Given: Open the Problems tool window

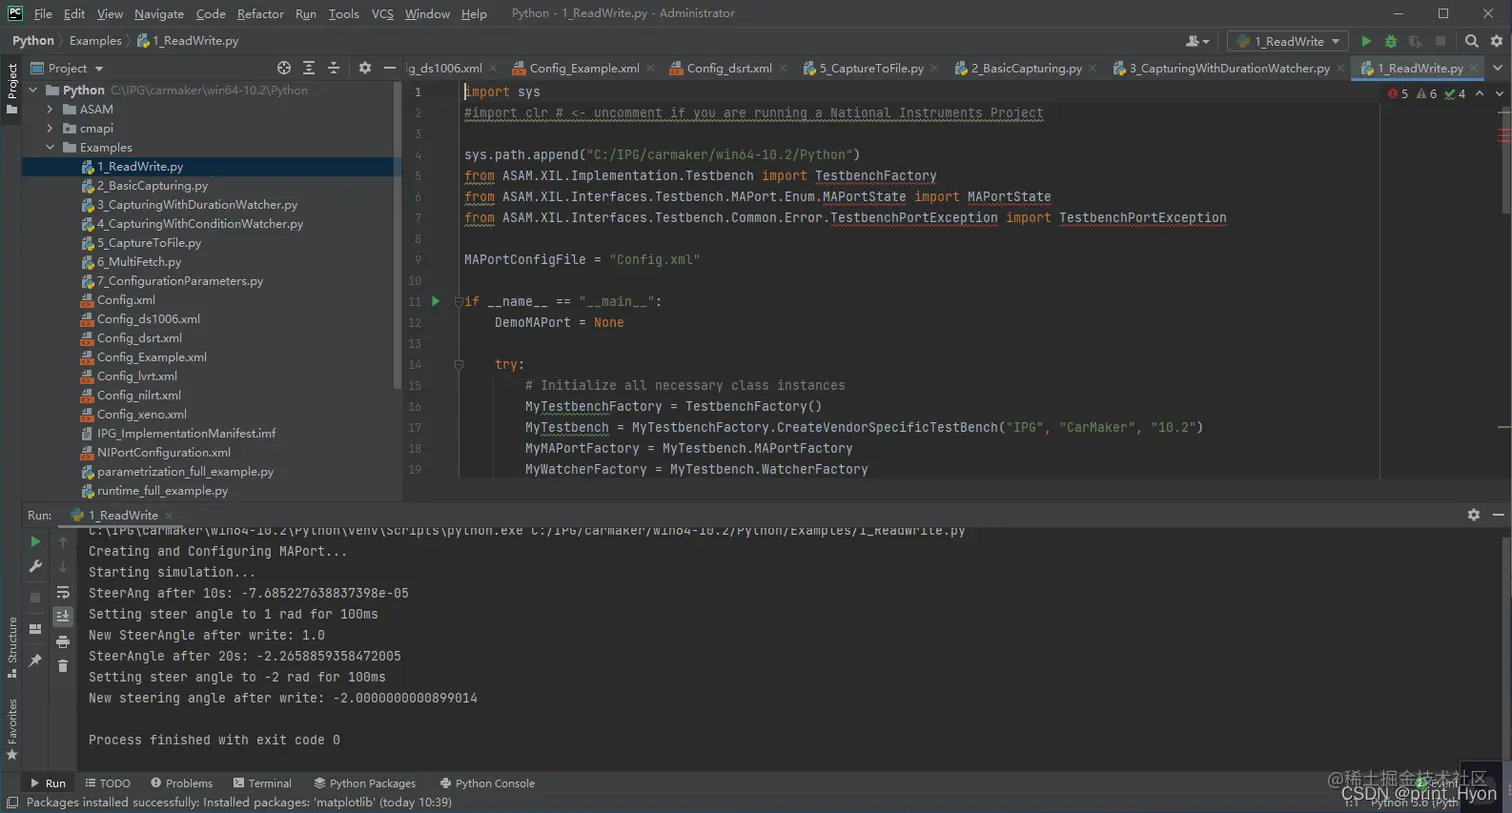Looking at the screenshot, I should (181, 783).
